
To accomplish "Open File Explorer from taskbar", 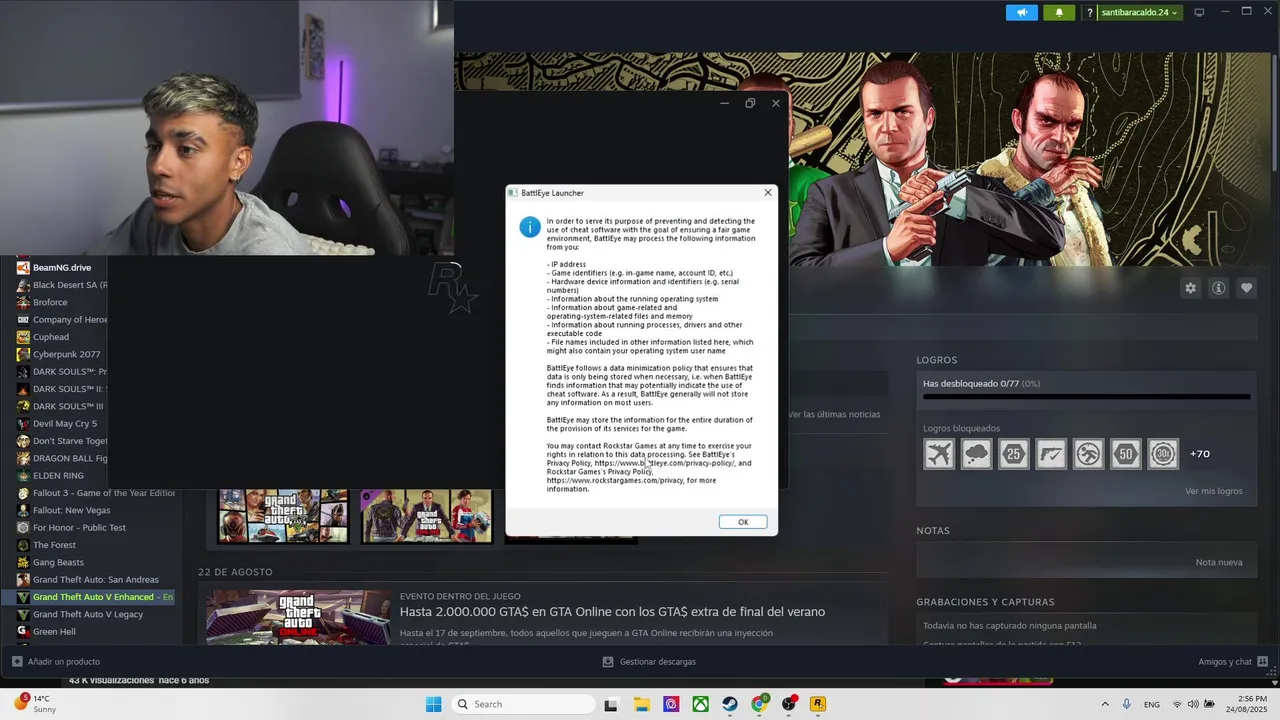I will 641,704.
